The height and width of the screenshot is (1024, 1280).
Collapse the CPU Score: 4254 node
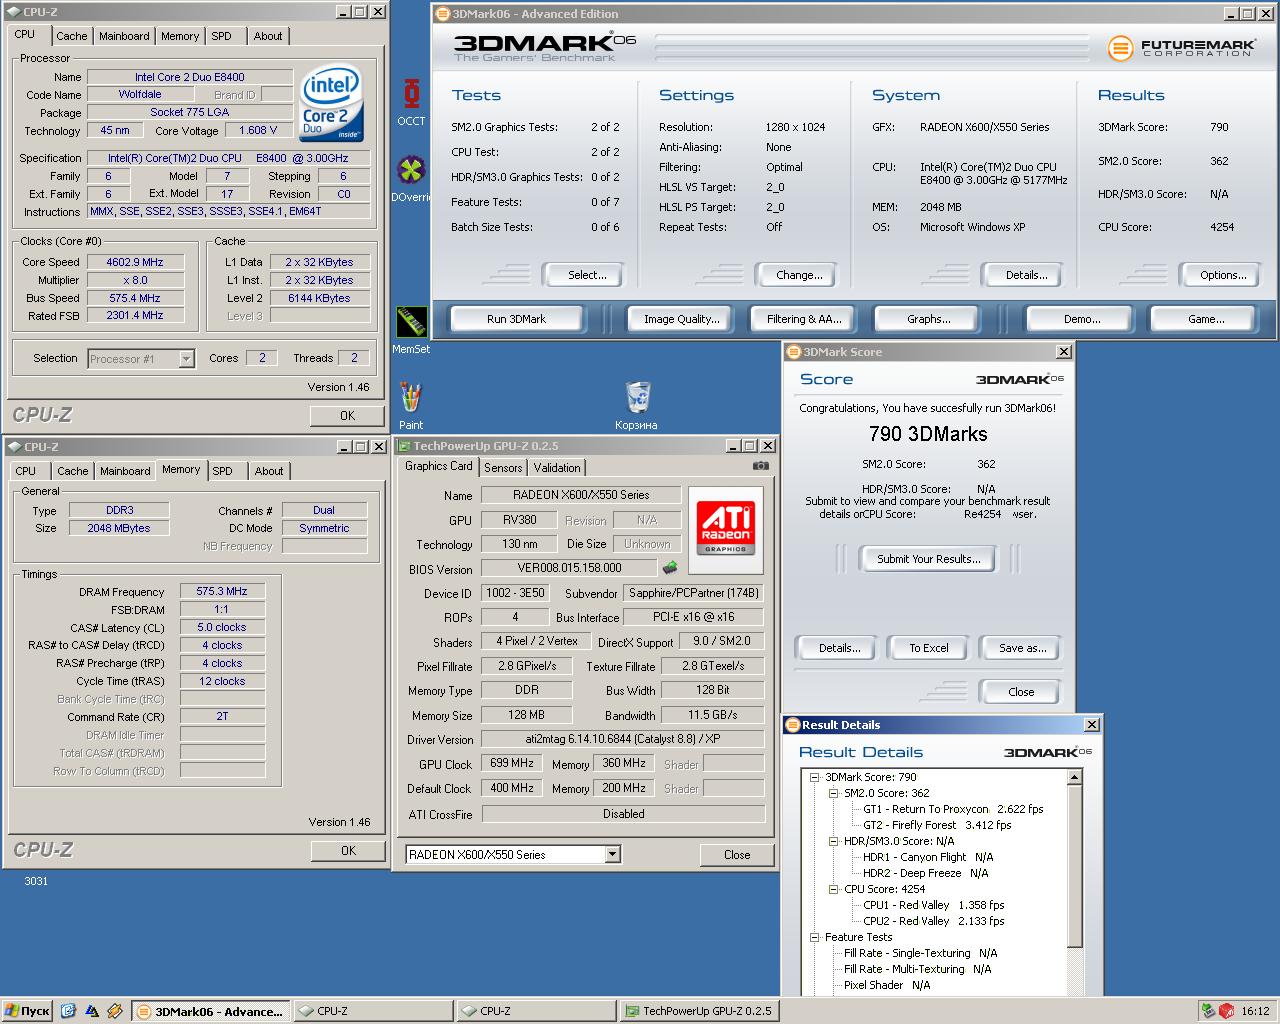click(834, 889)
